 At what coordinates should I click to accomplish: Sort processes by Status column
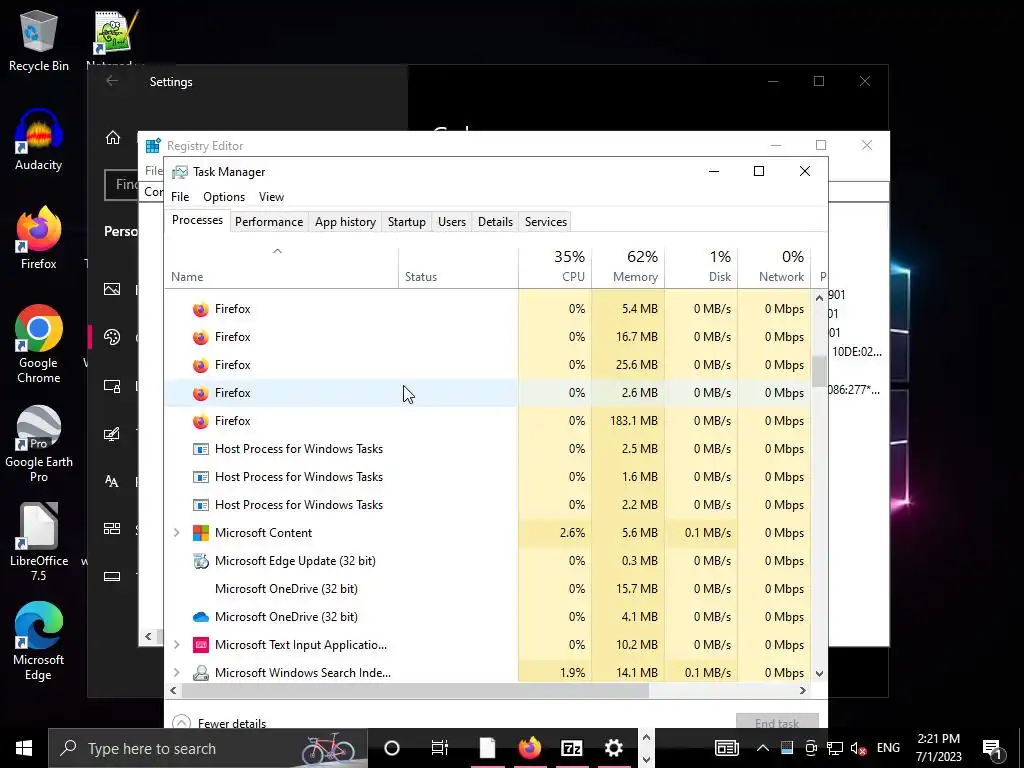point(458,268)
